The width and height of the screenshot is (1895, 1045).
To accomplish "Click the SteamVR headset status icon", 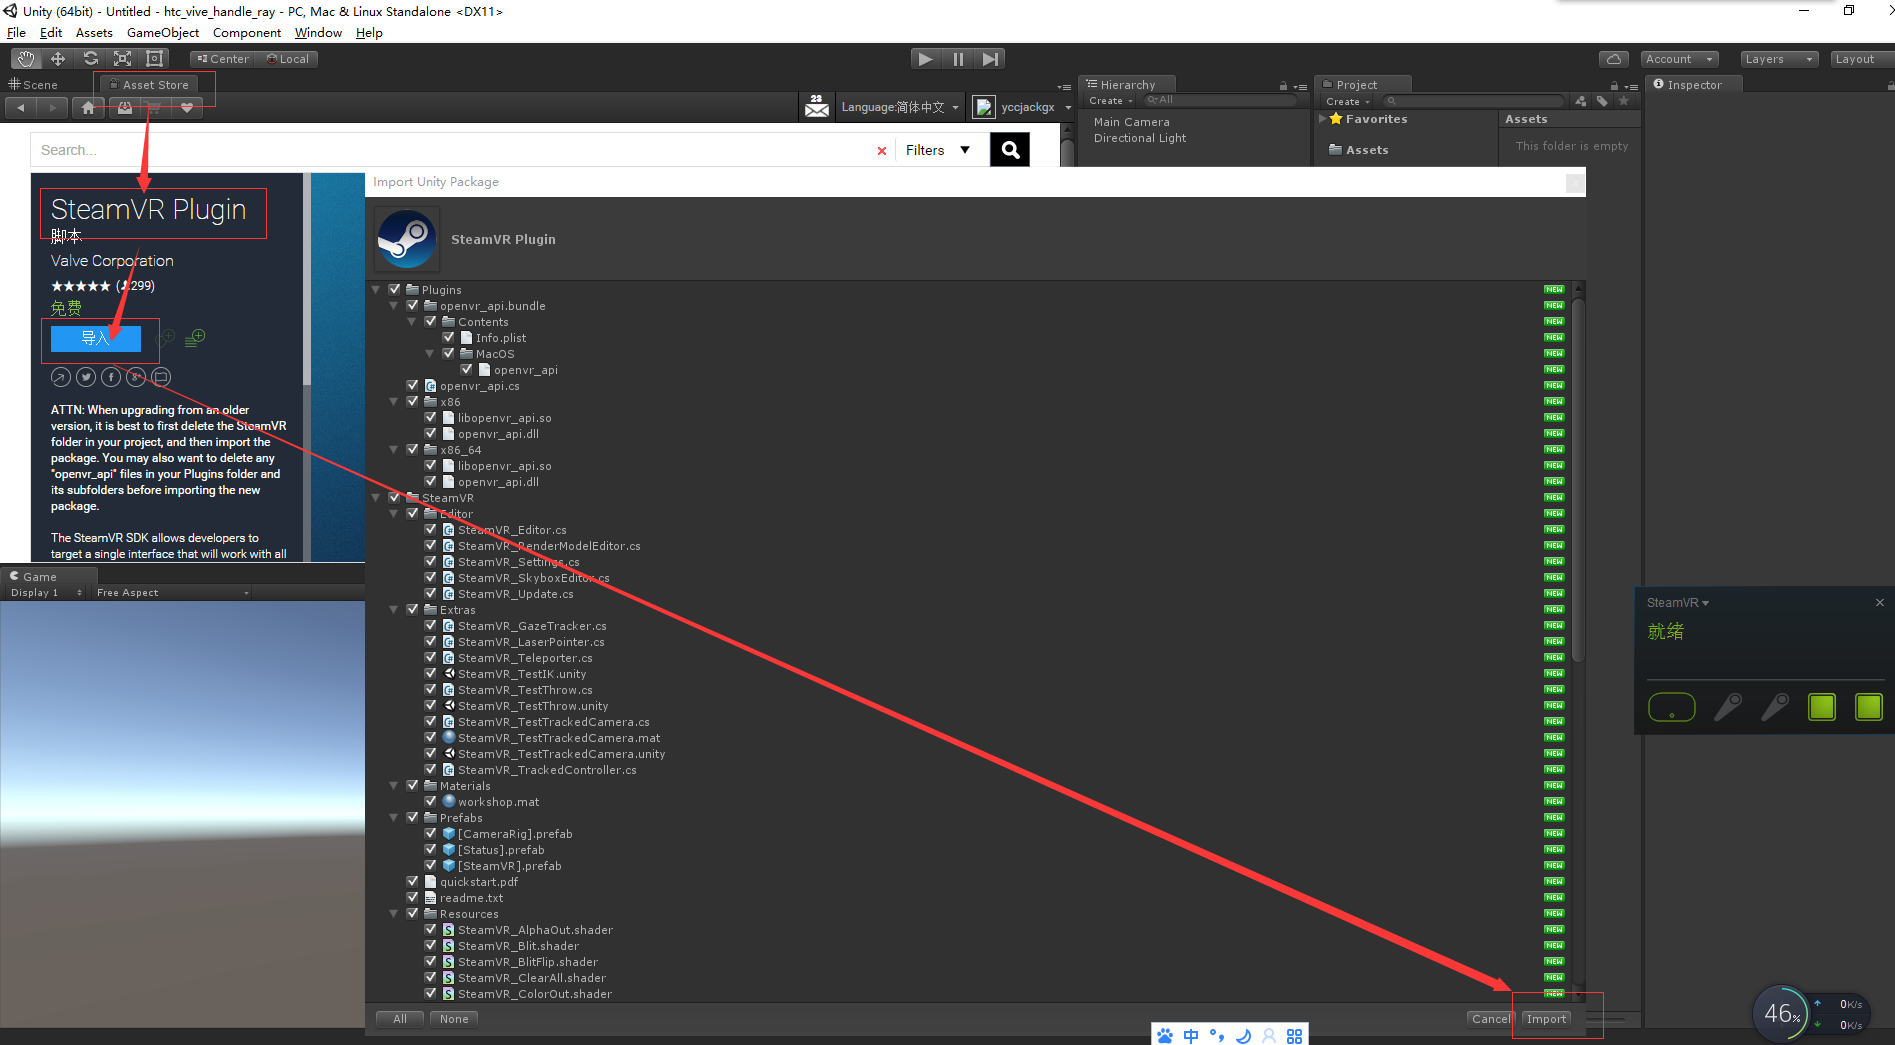I will pos(1672,707).
